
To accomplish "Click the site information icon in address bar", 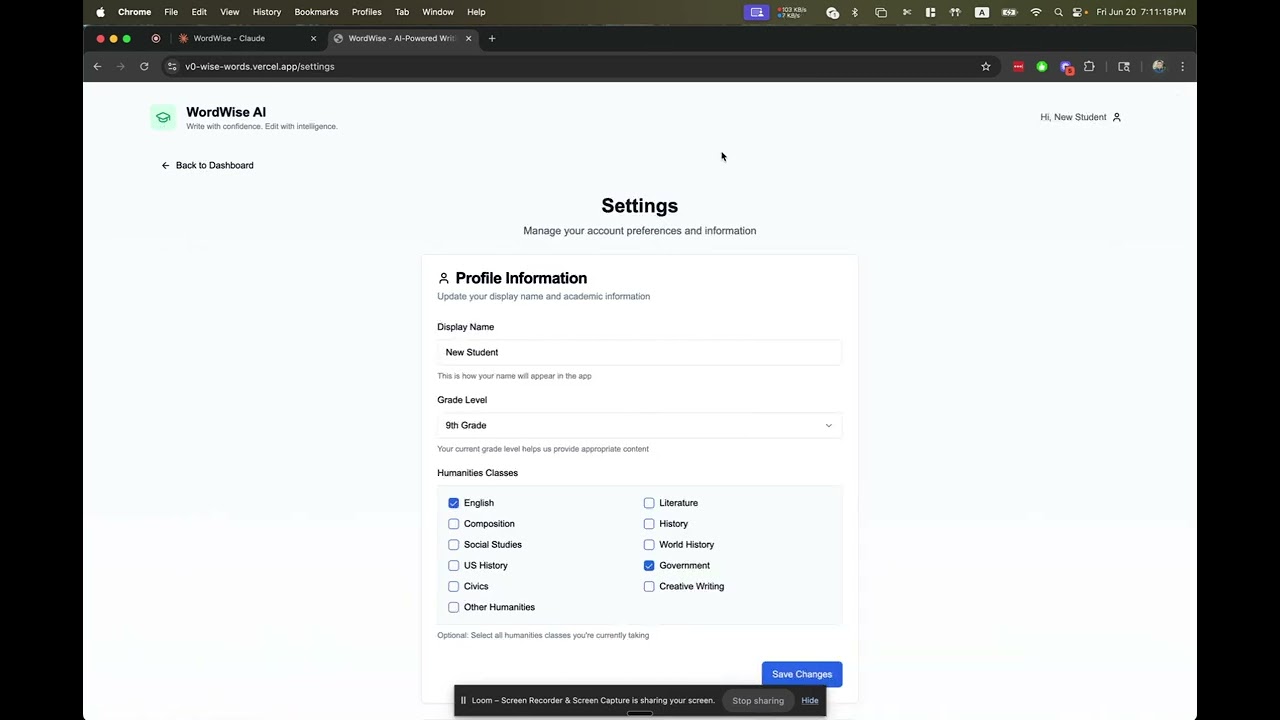I will pyautogui.click(x=172, y=66).
